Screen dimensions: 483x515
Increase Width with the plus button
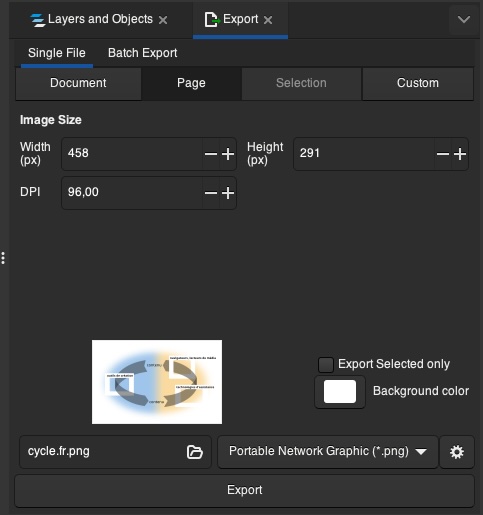coord(228,154)
